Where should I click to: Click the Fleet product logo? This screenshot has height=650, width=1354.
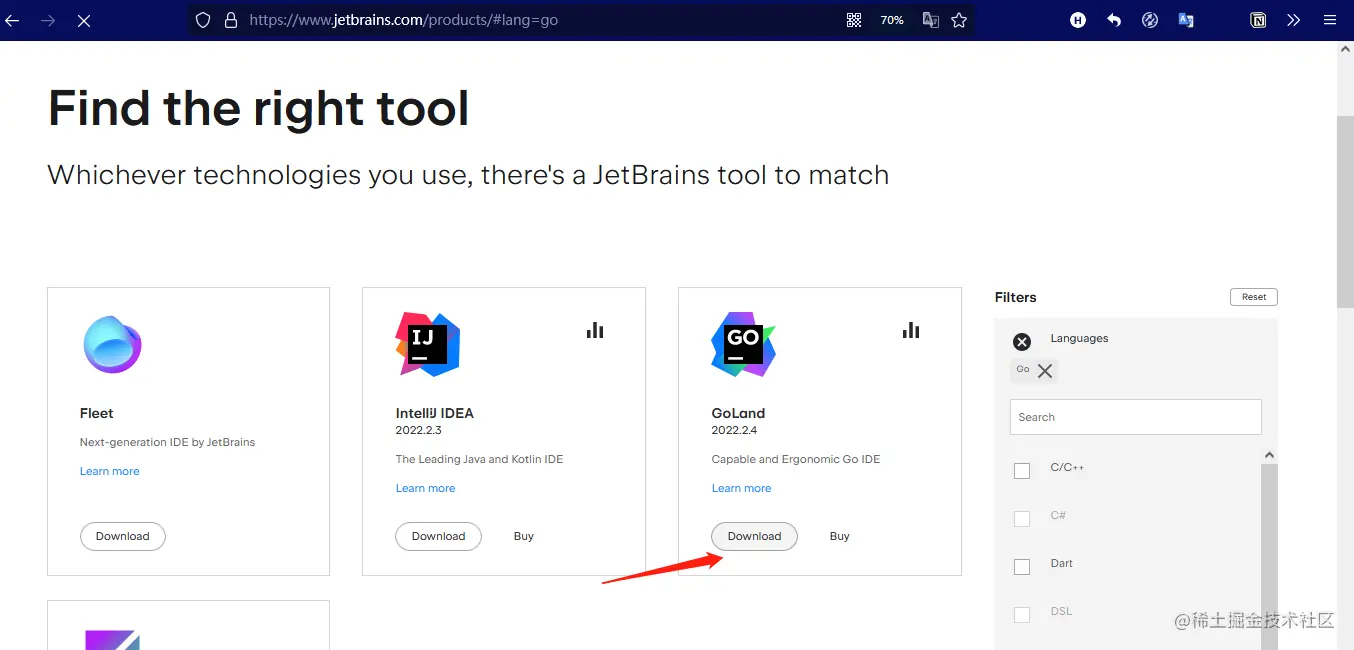click(112, 344)
